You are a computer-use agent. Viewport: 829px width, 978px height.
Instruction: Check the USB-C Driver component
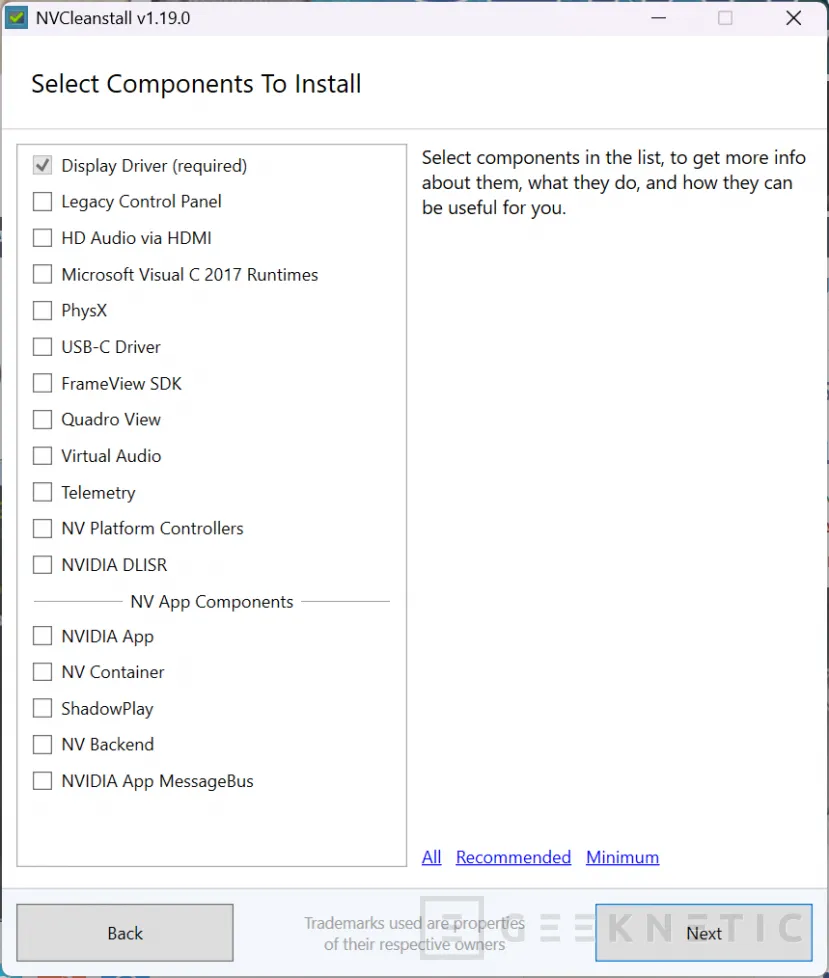tap(42, 346)
